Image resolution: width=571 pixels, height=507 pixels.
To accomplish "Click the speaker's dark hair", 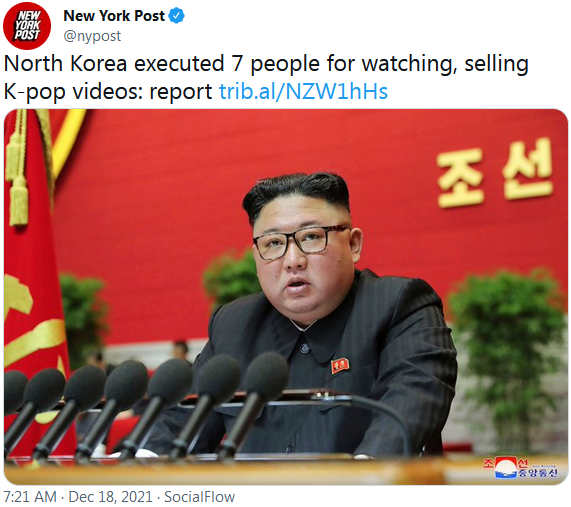I will [298, 194].
